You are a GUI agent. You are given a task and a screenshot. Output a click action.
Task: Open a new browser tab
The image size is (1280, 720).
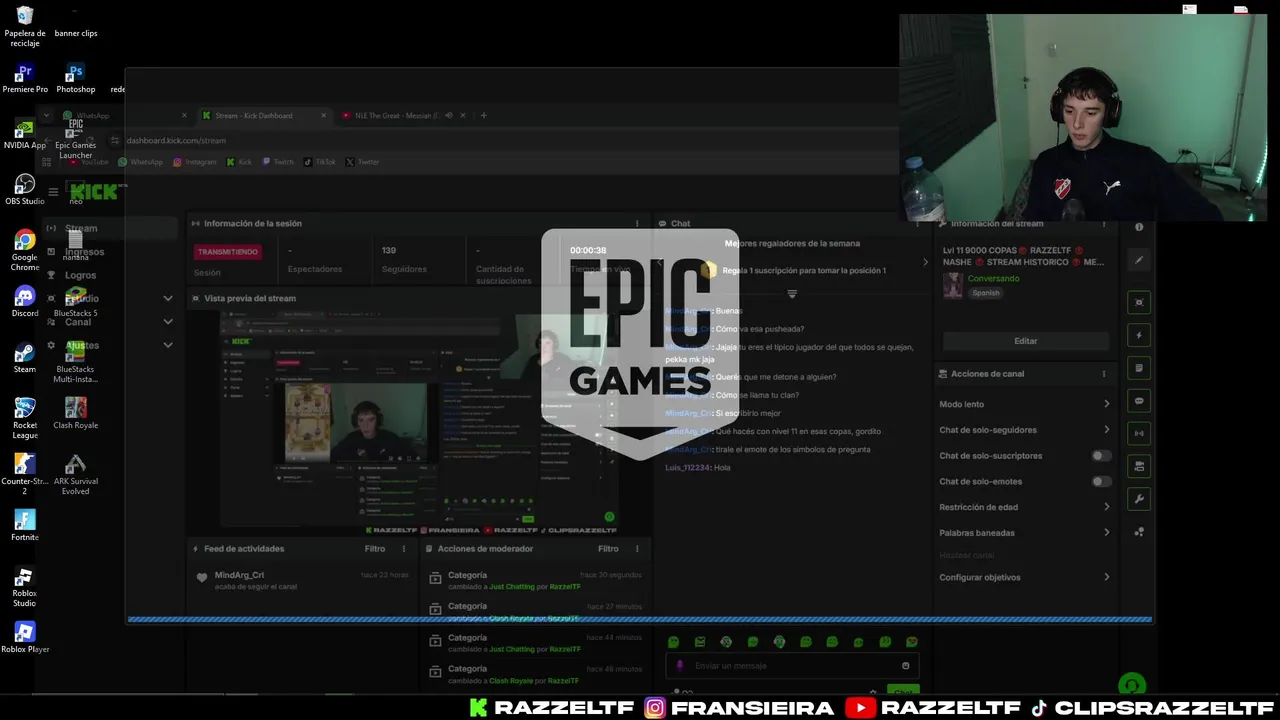click(484, 115)
